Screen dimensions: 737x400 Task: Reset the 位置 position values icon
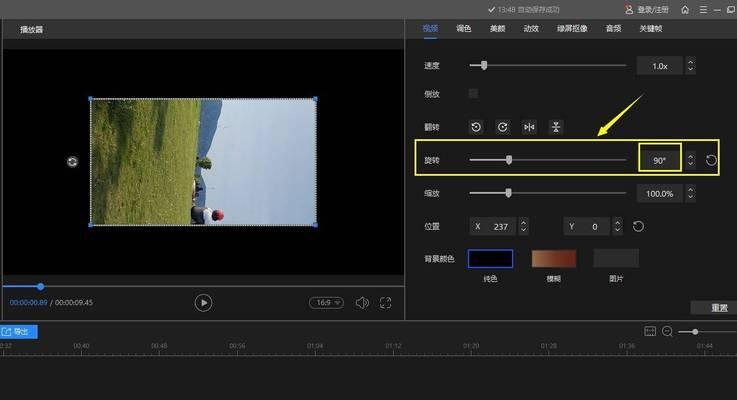(638, 227)
